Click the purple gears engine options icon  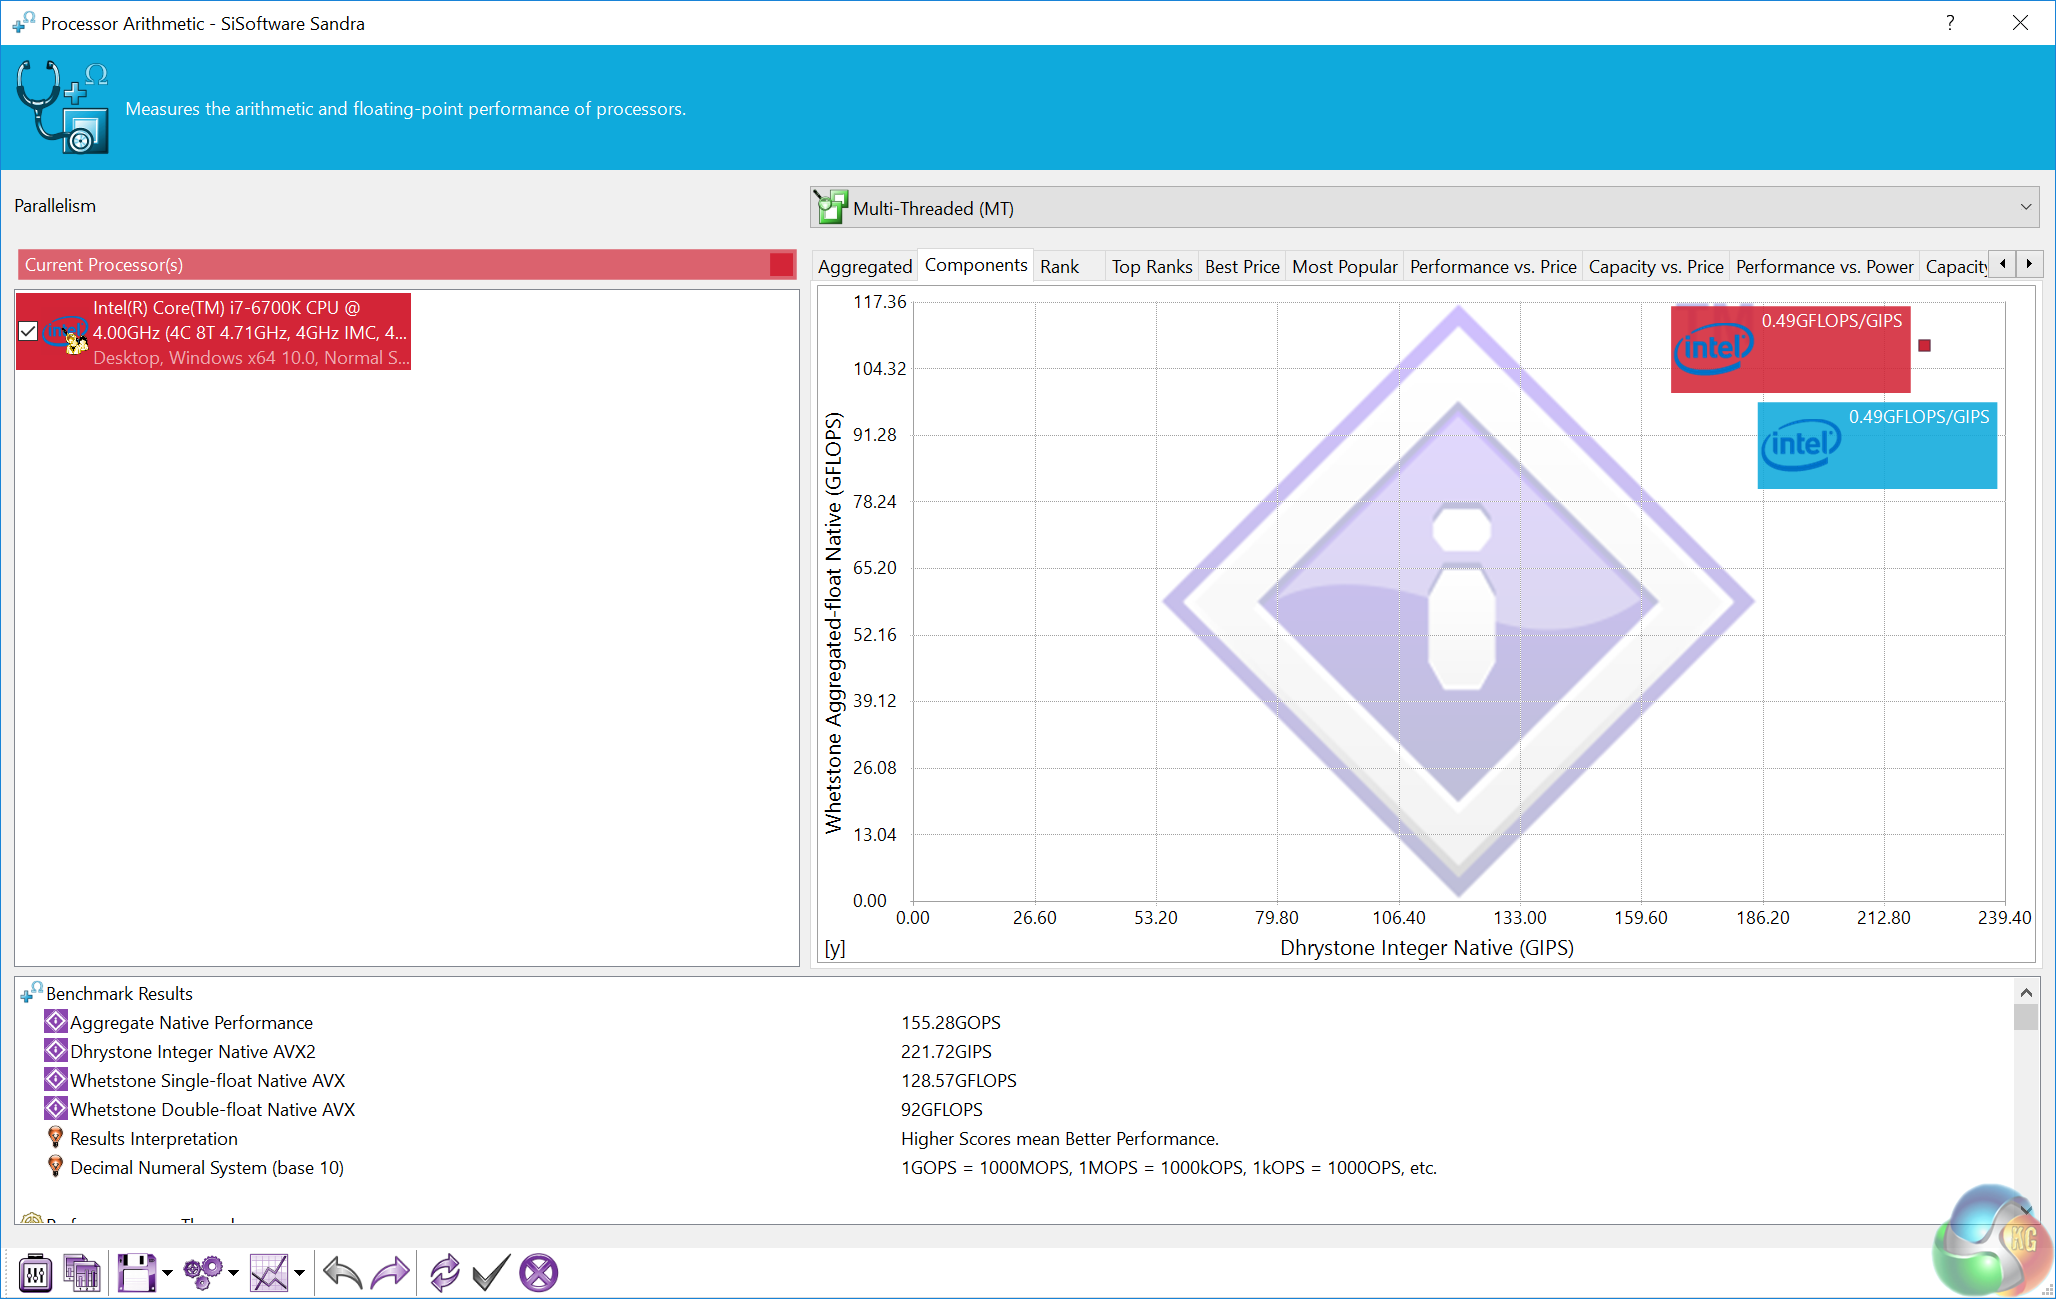tap(203, 1273)
